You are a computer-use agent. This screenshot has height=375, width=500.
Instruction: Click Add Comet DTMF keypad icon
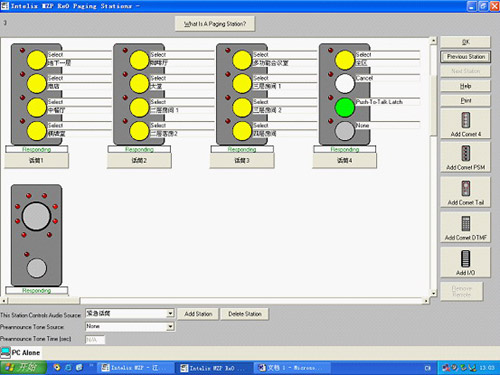[465, 223]
